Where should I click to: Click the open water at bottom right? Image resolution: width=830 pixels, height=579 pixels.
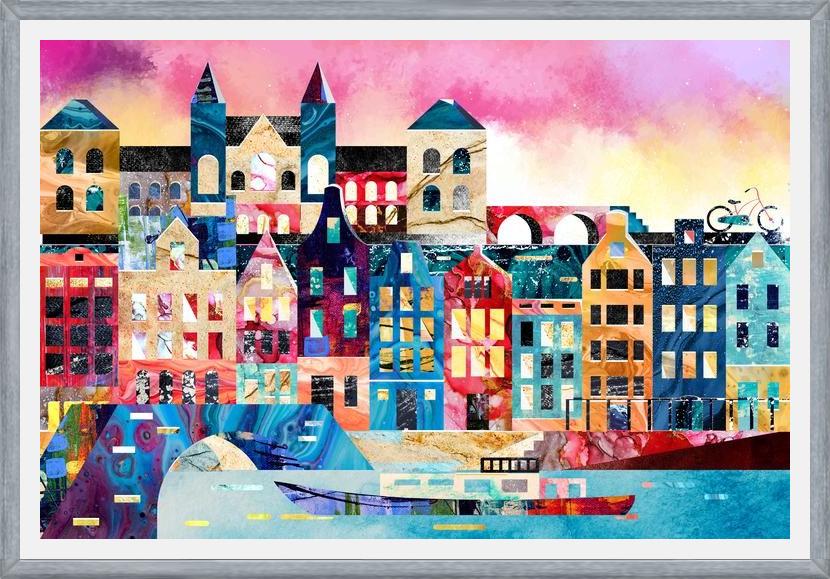[720, 510]
